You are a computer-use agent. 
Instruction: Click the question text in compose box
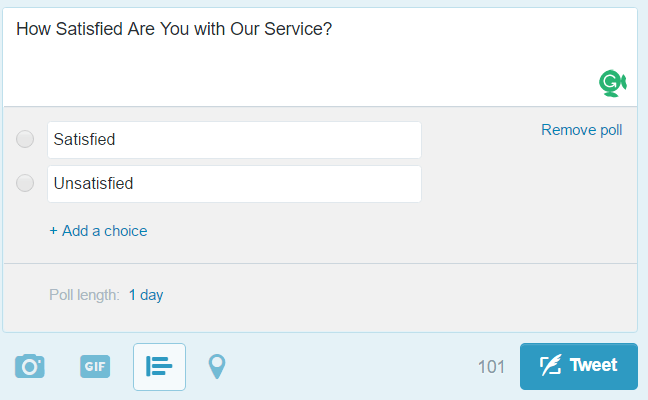(173, 29)
